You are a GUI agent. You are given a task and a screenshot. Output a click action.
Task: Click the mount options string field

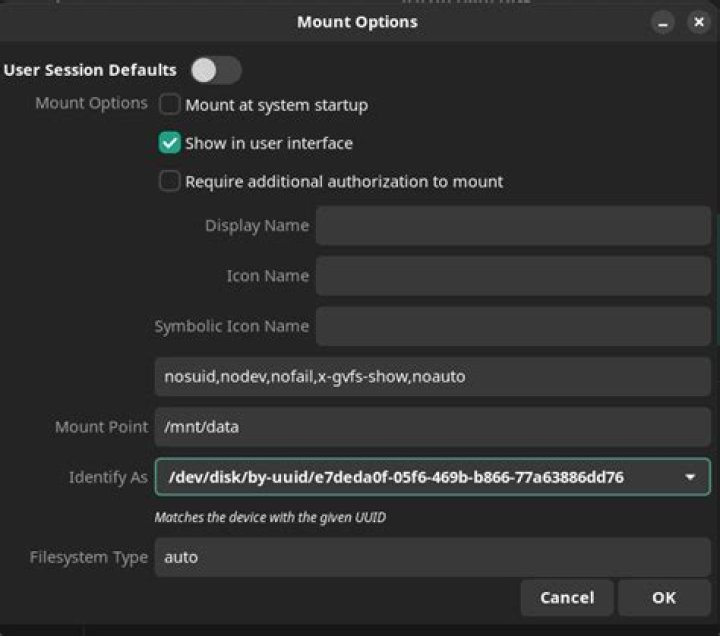point(433,377)
